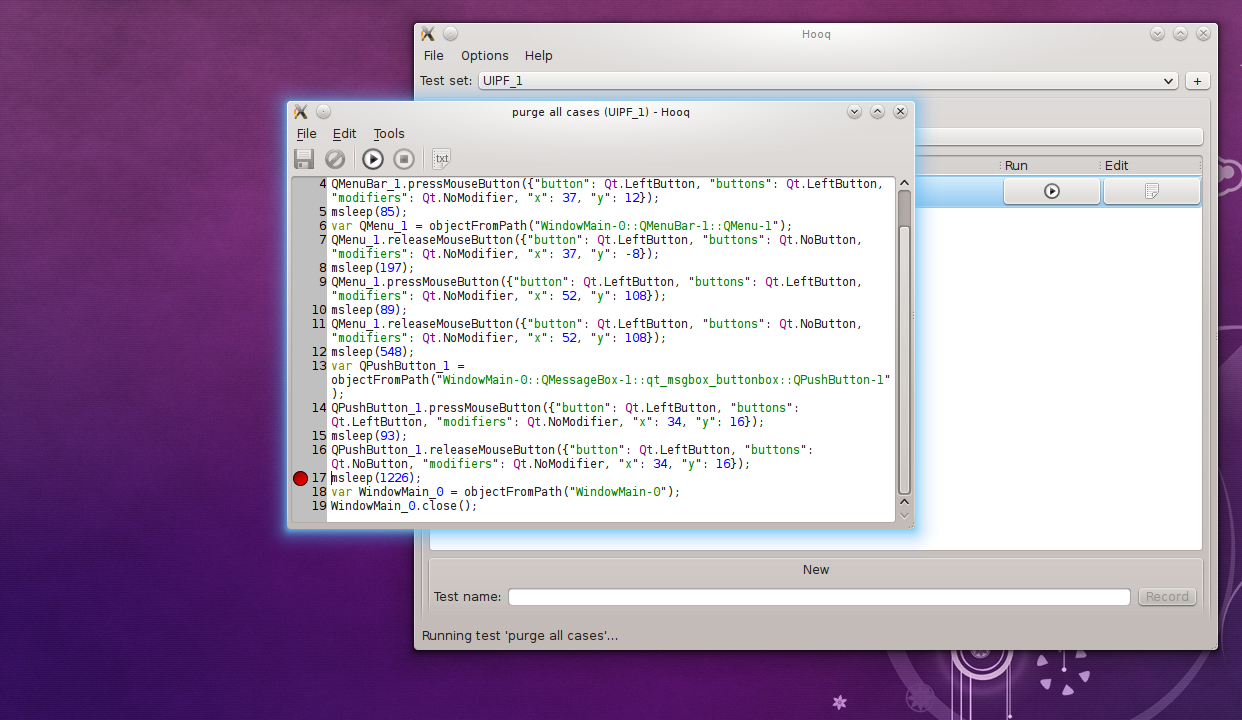The image size is (1242, 720).
Task: Open the test via Edit column button
Action: (1151, 191)
